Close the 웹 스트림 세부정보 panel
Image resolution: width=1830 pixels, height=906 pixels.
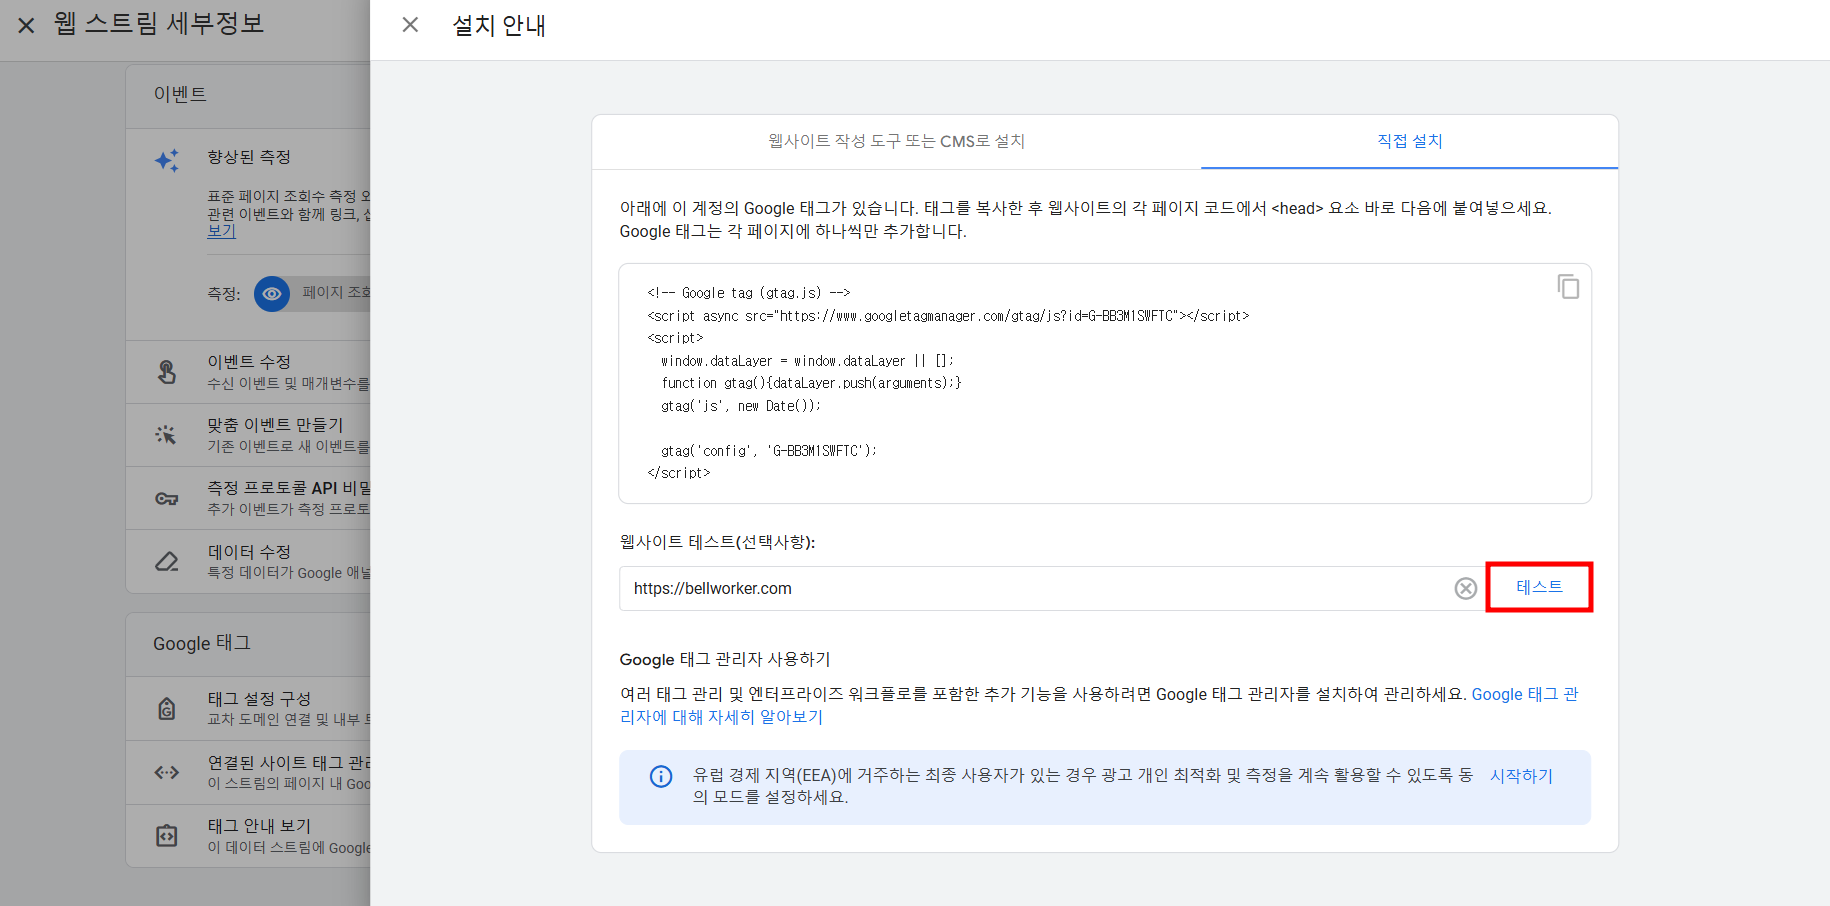(27, 25)
